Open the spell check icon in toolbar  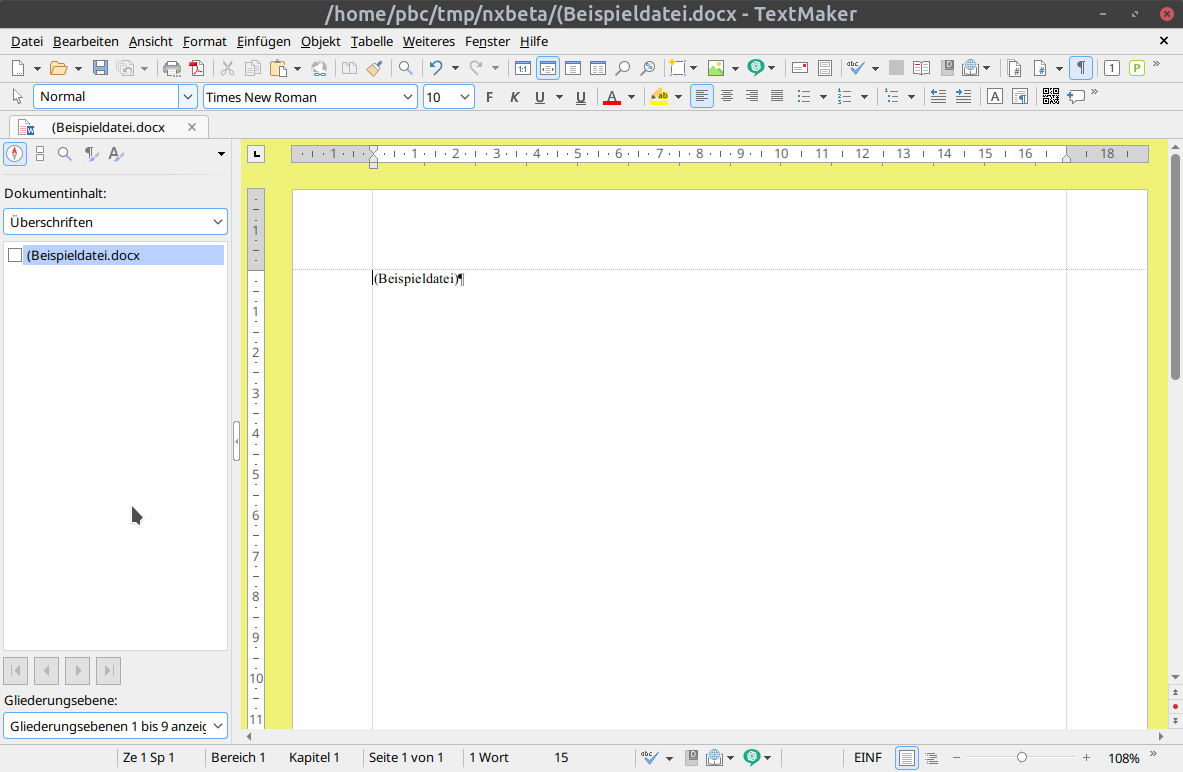[x=855, y=68]
